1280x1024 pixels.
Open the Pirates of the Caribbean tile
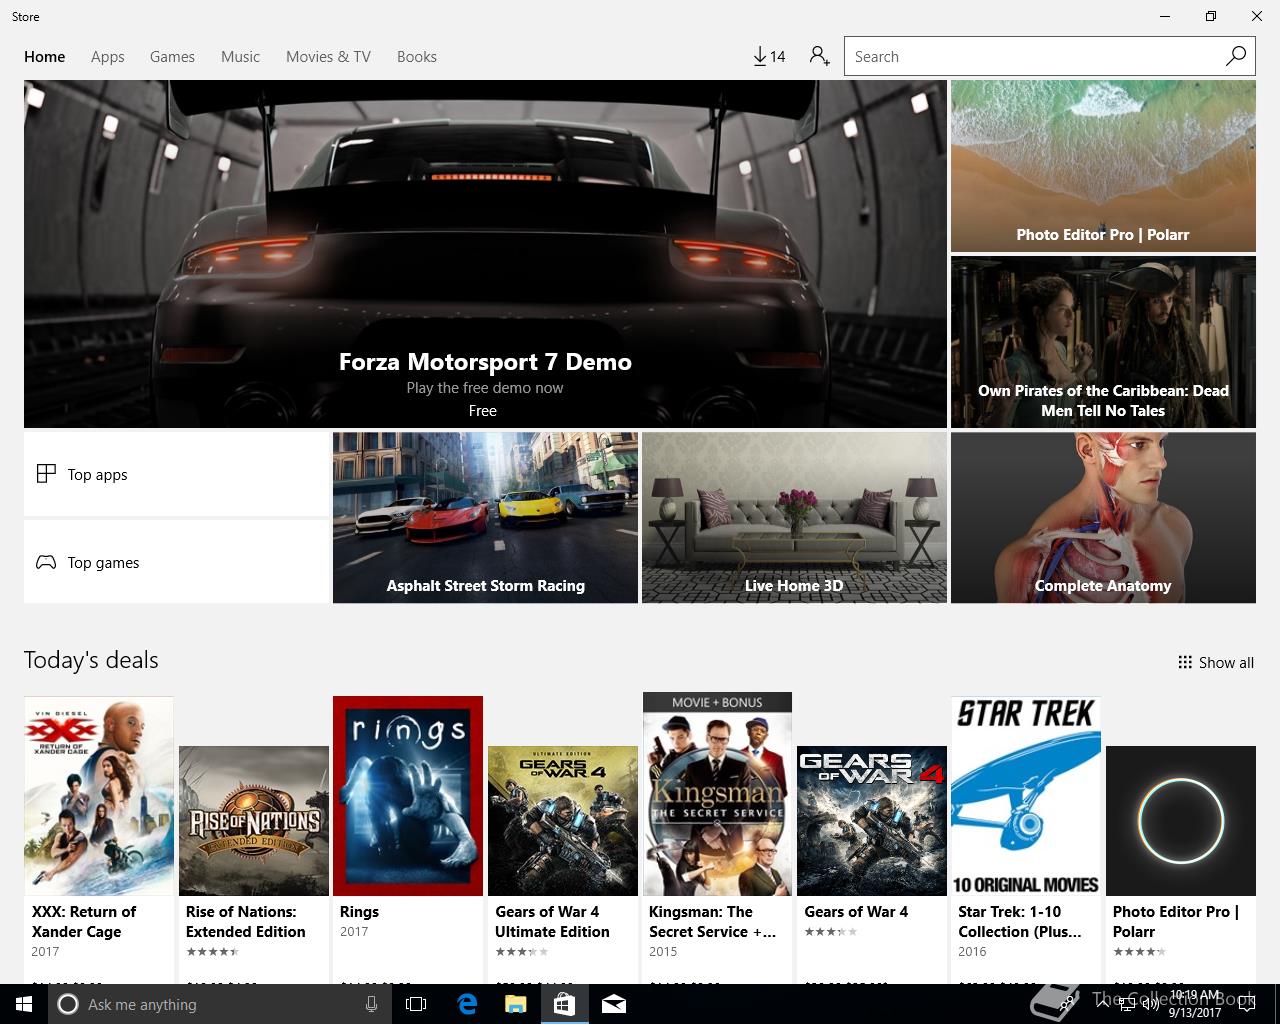point(1103,342)
